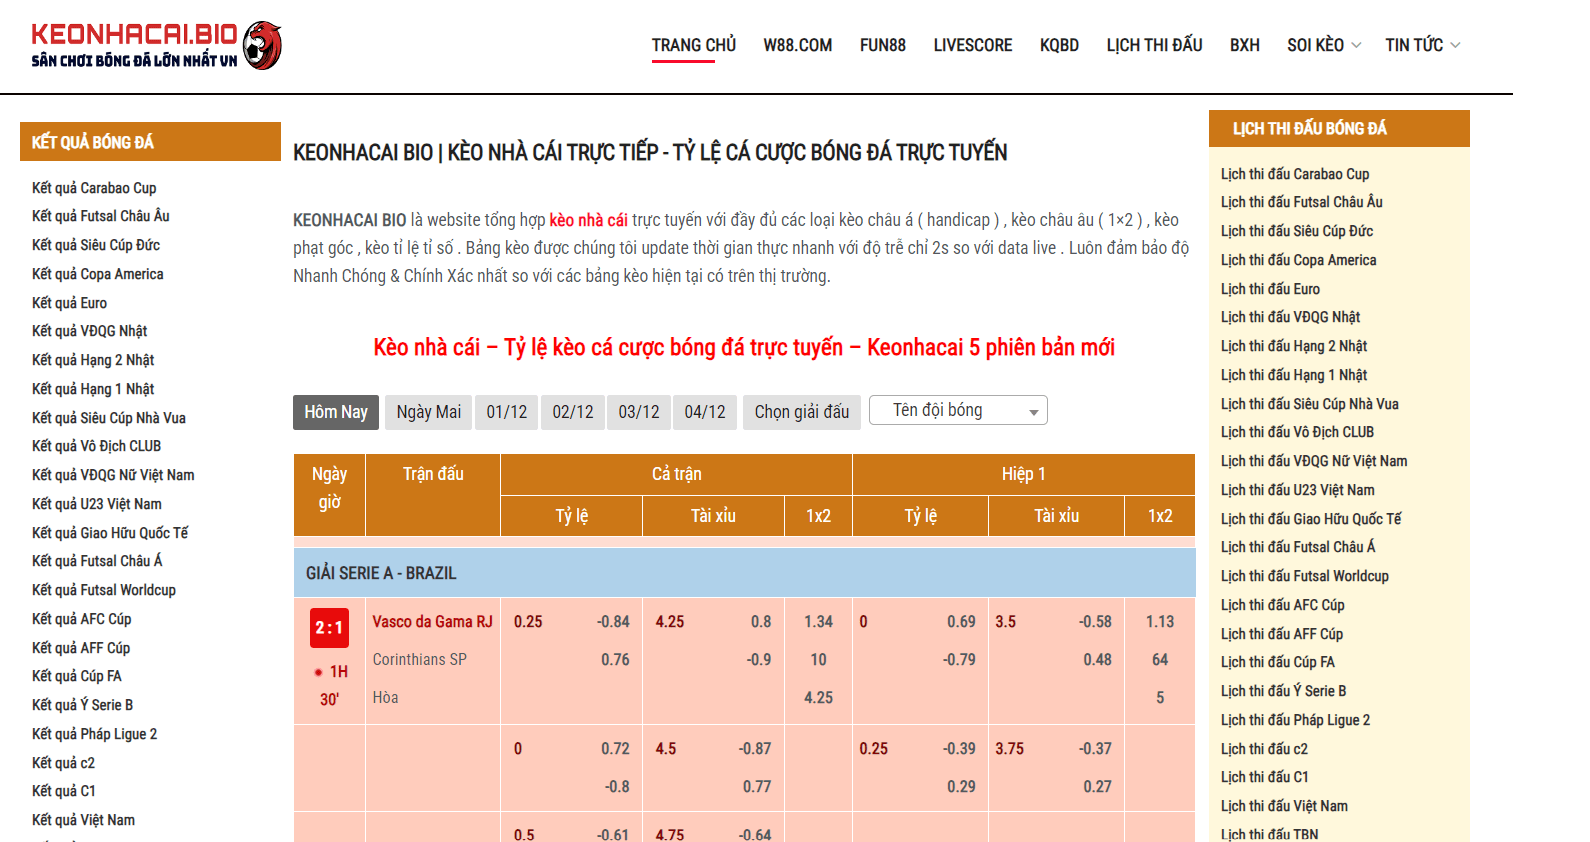Image resolution: width=1590 pixels, height=842 pixels.
Task: Click the Chọn giải đấu button
Action: click(802, 412)
